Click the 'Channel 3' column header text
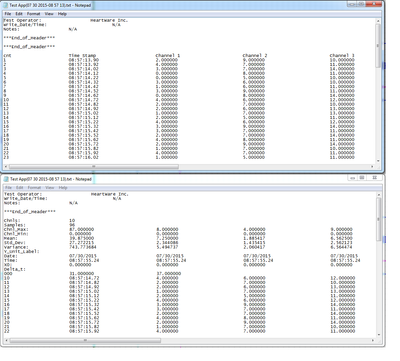This screenshot has width=400, height=361. [x=342, y=55]
